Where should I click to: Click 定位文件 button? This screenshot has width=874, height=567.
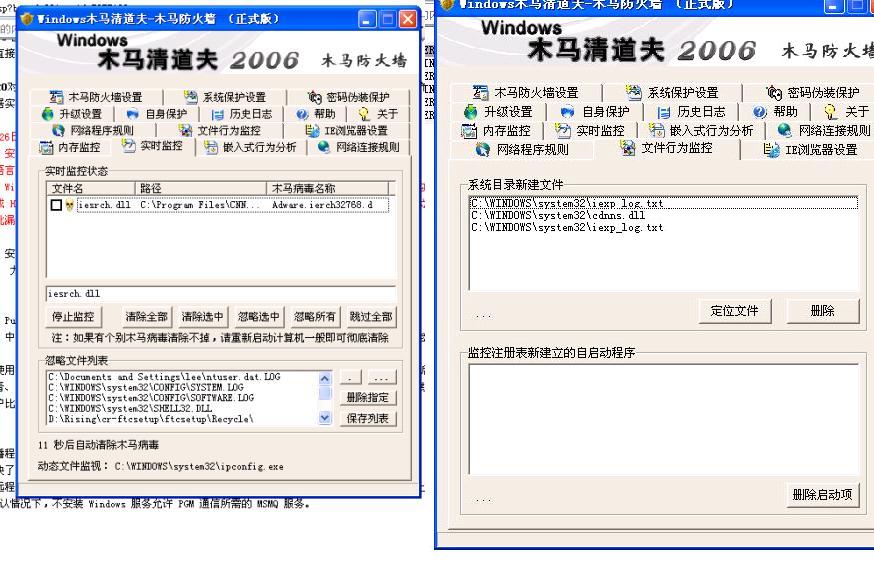735,311
